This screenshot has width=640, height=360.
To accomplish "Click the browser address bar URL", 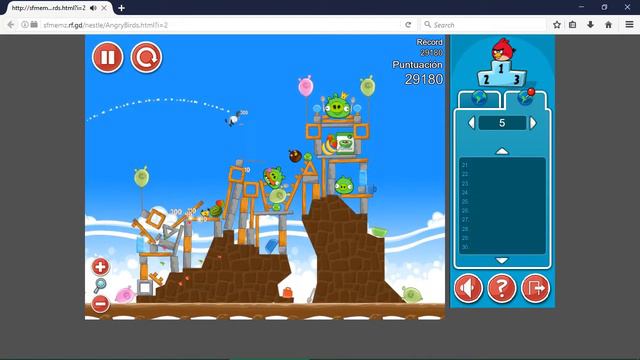I will (105, 25).
